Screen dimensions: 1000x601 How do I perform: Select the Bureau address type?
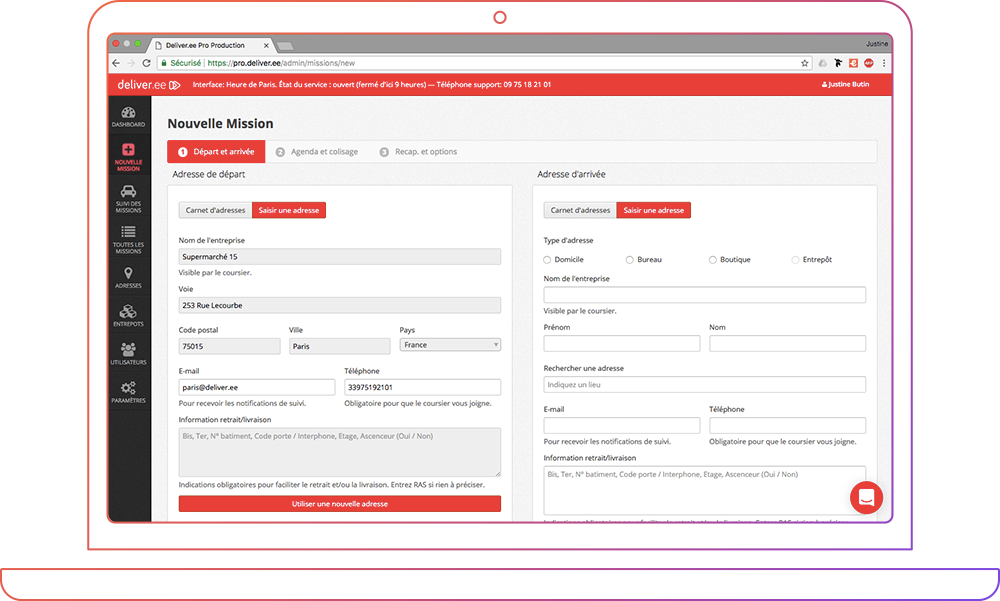(629, 260)
